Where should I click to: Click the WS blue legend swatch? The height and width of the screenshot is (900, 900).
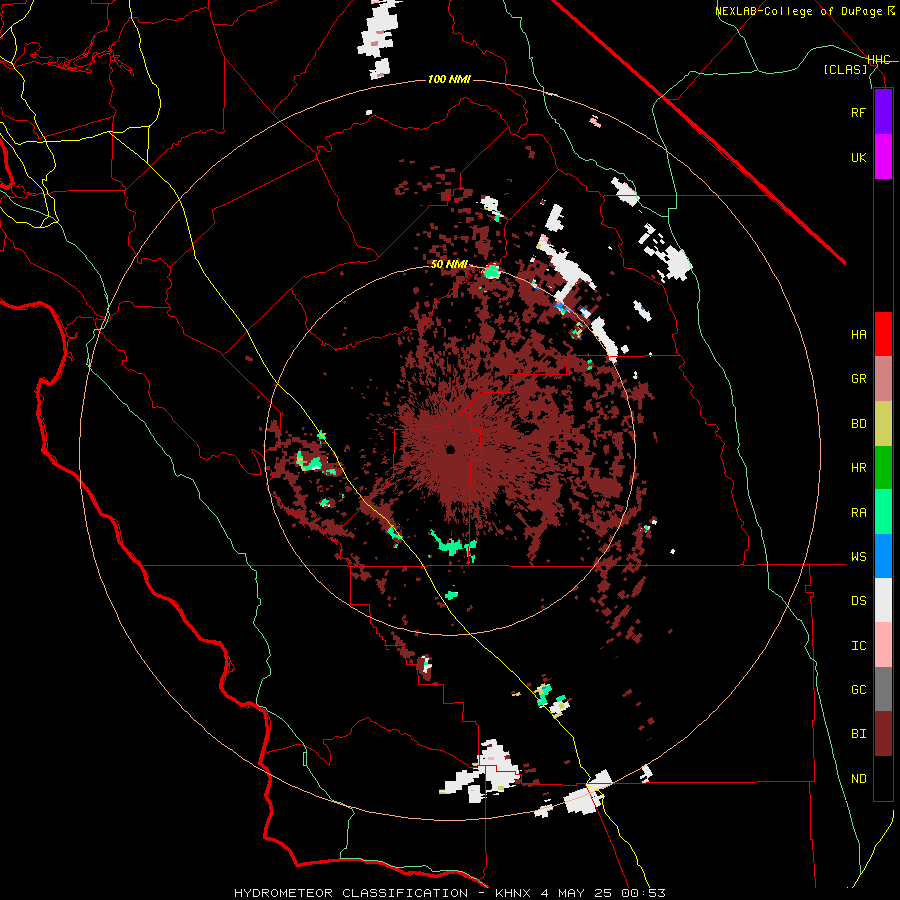pos(883,556)
